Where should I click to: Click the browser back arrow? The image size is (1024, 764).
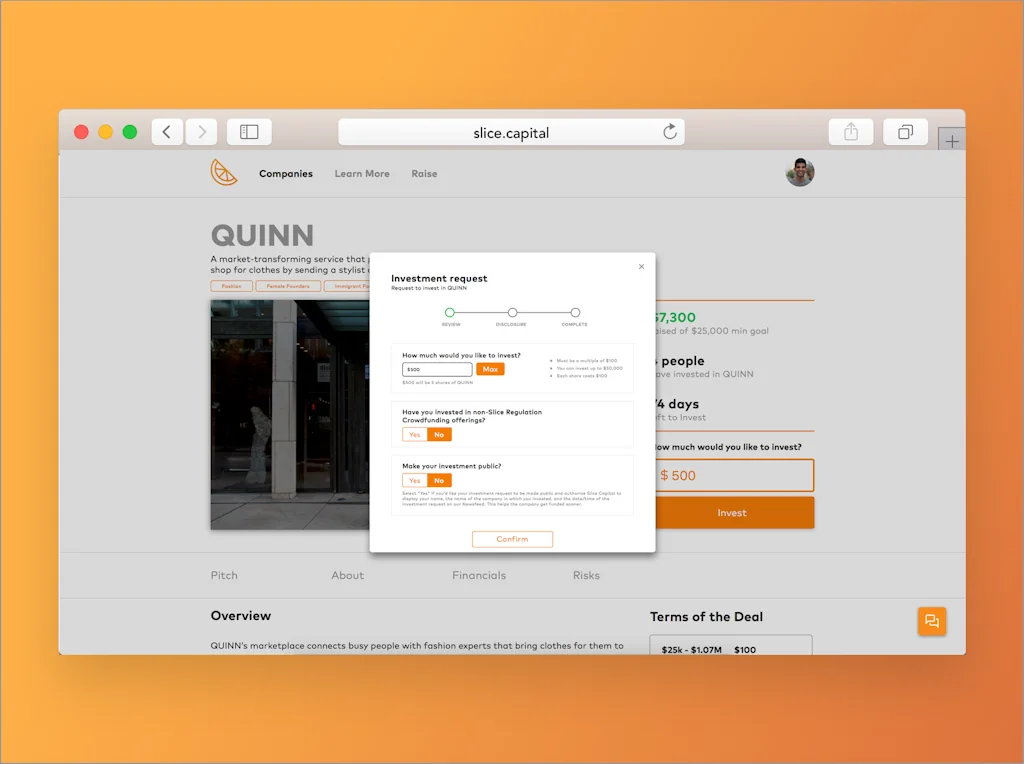[x=166, y=131]
